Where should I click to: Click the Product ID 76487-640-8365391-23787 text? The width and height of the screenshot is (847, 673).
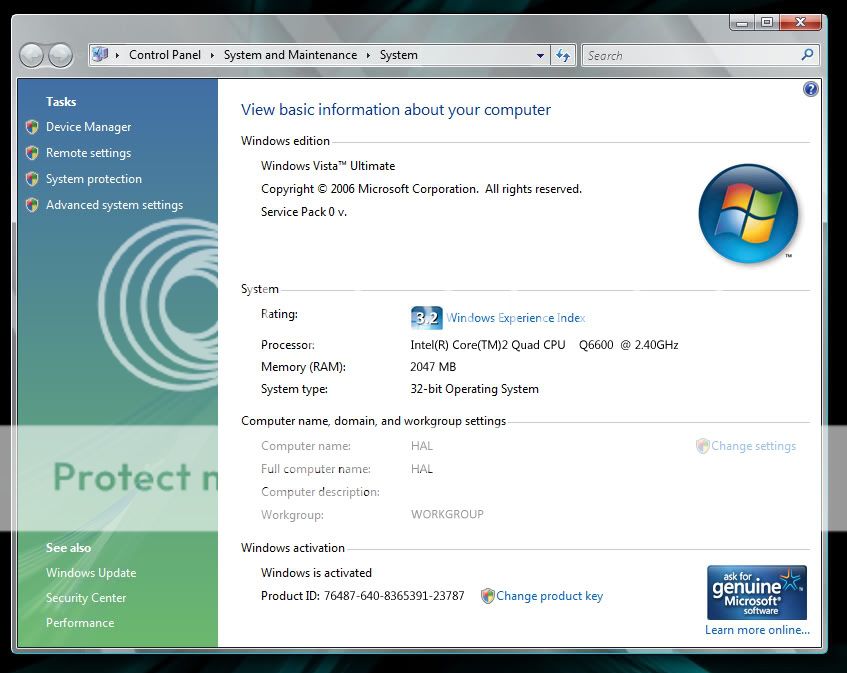(x=362, y=596)
